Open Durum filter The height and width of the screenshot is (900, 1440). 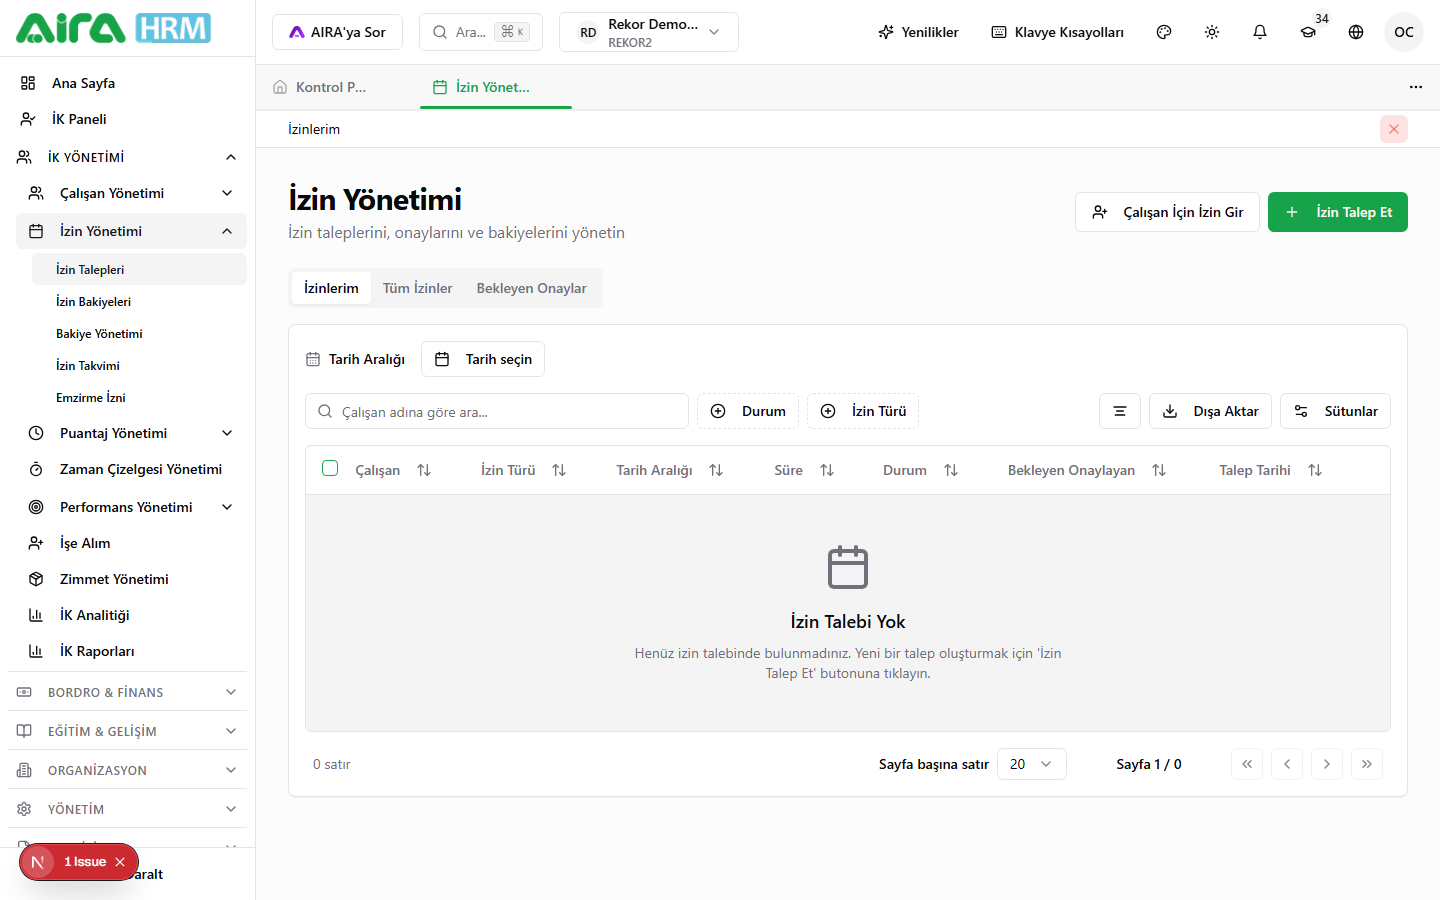click(x=748, y=411)
